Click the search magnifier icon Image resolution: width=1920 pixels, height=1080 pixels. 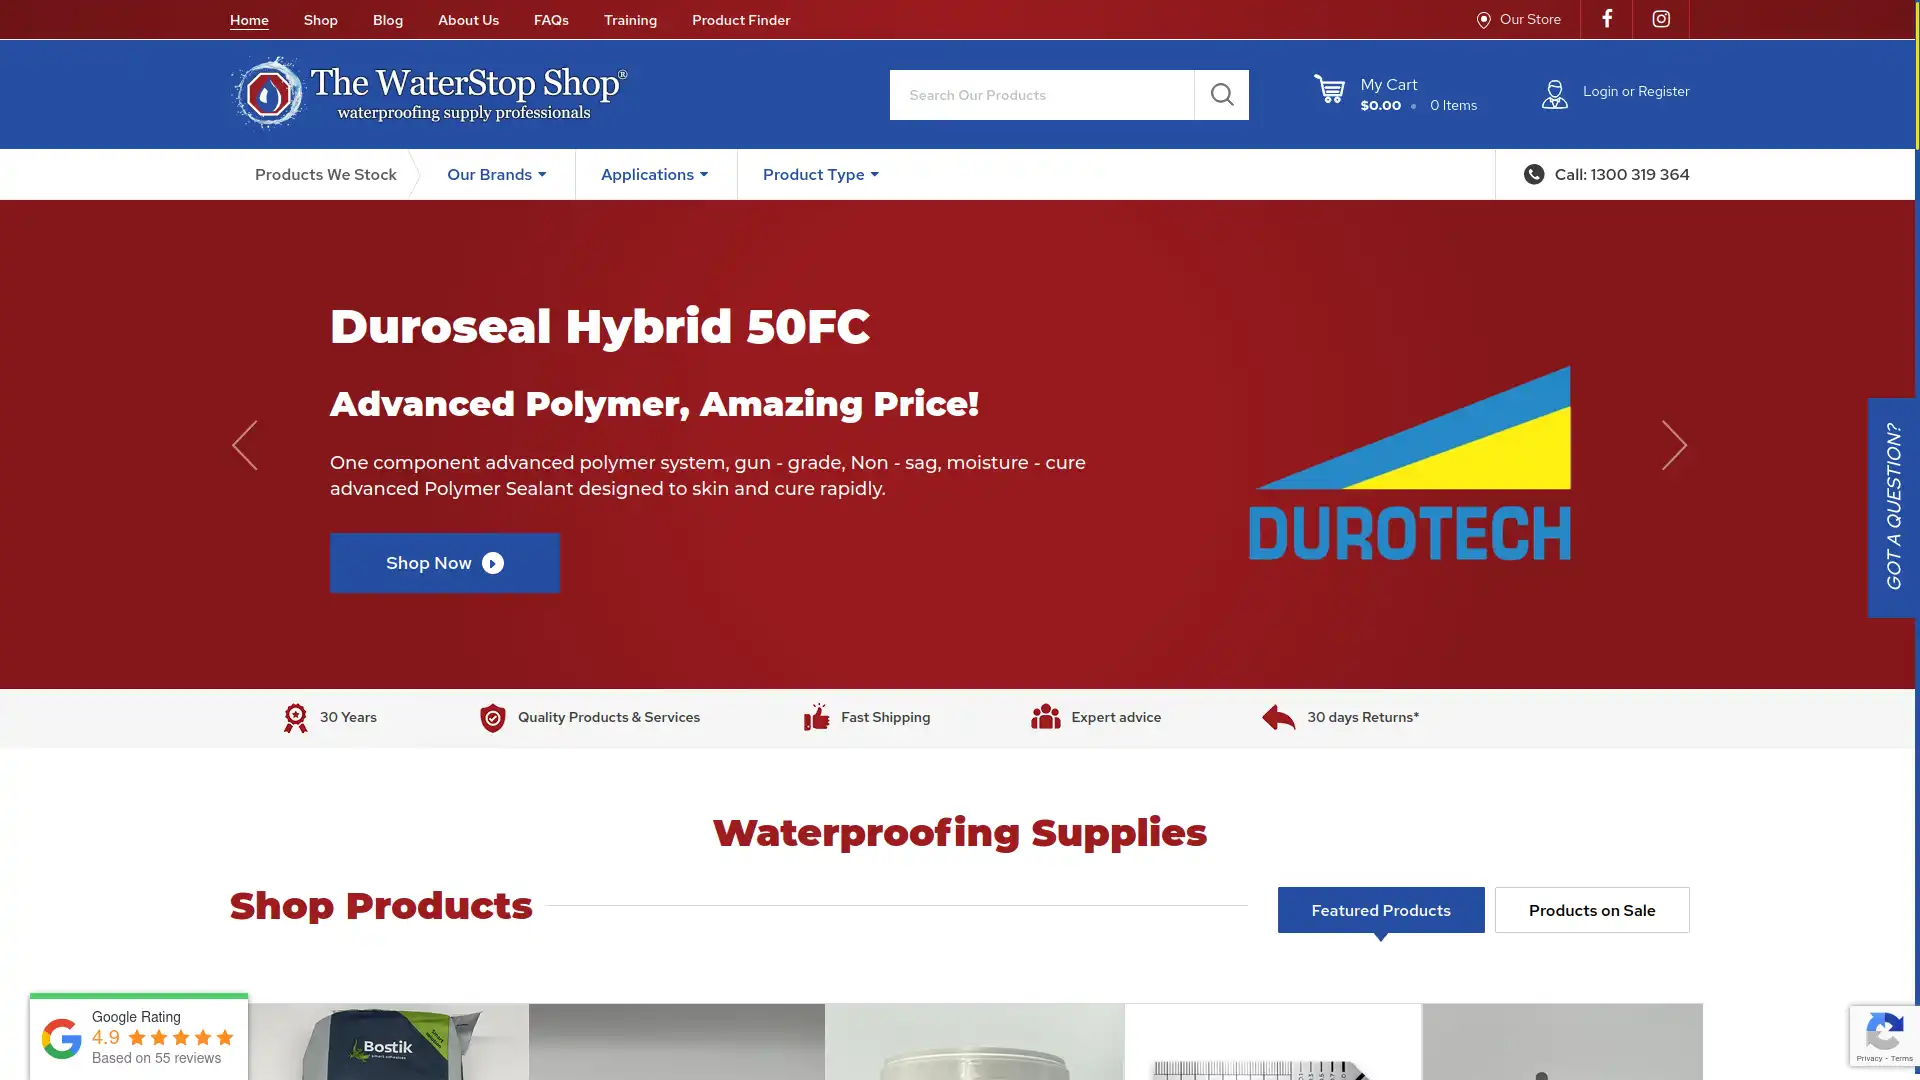pyautogui.click(x=1221, y=95)
